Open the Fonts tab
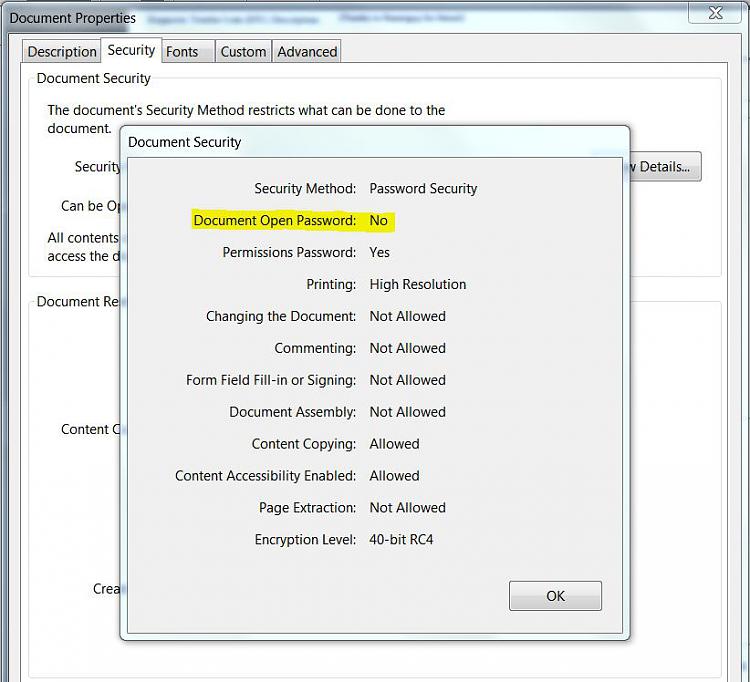 [188, 51]
